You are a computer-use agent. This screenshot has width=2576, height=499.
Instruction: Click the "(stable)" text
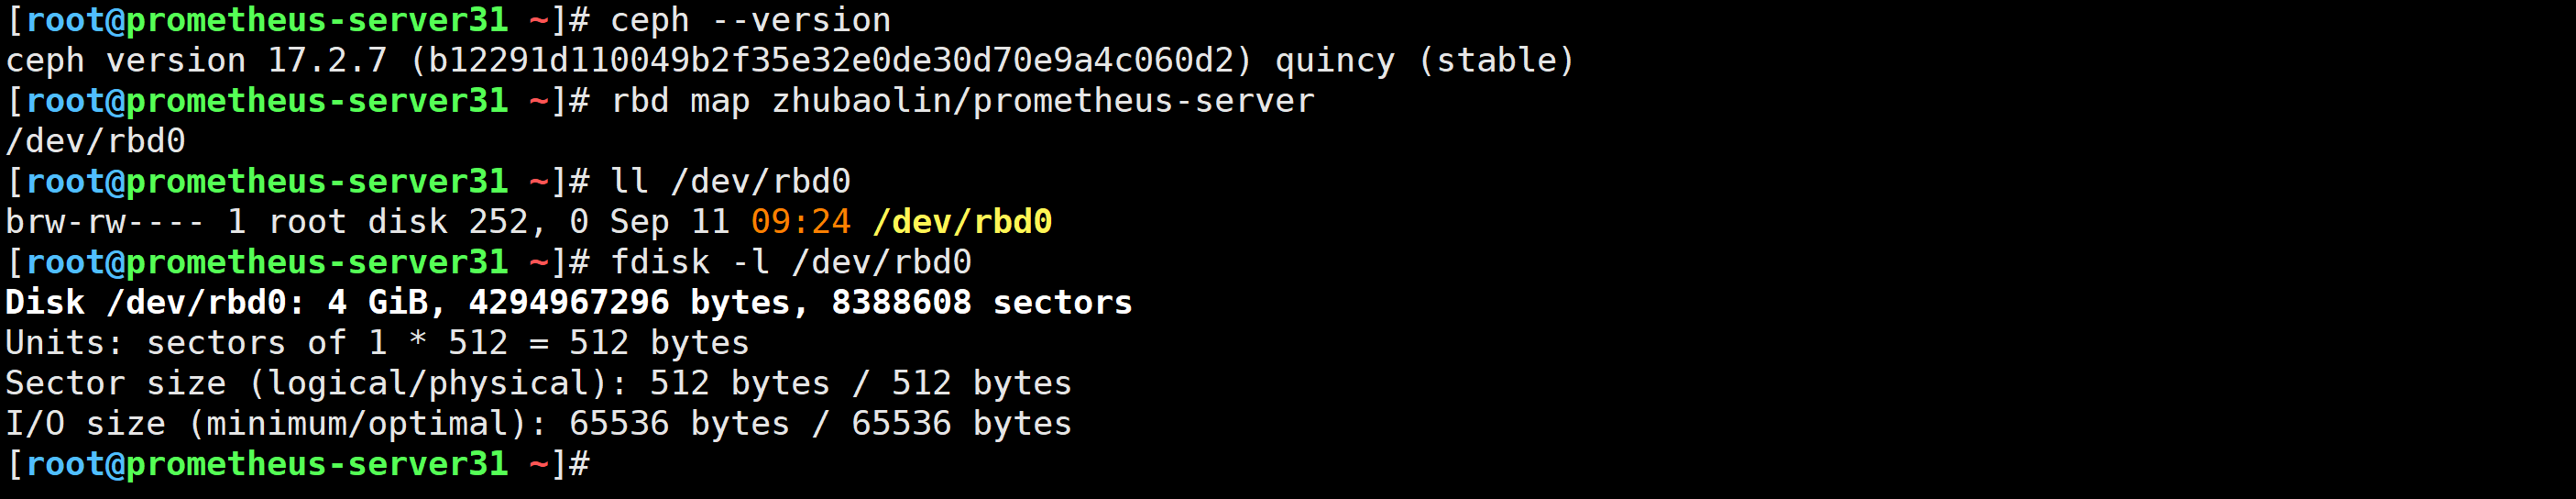1496,61
